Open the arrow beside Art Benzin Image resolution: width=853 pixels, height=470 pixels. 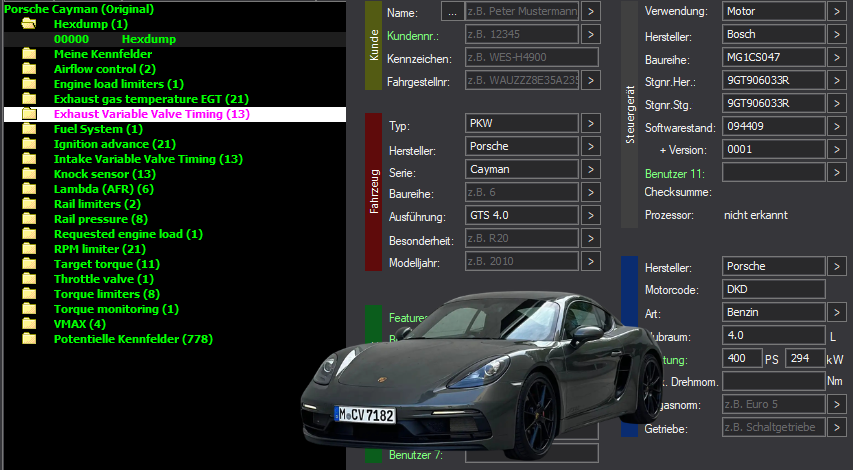(x=837, y=312)
